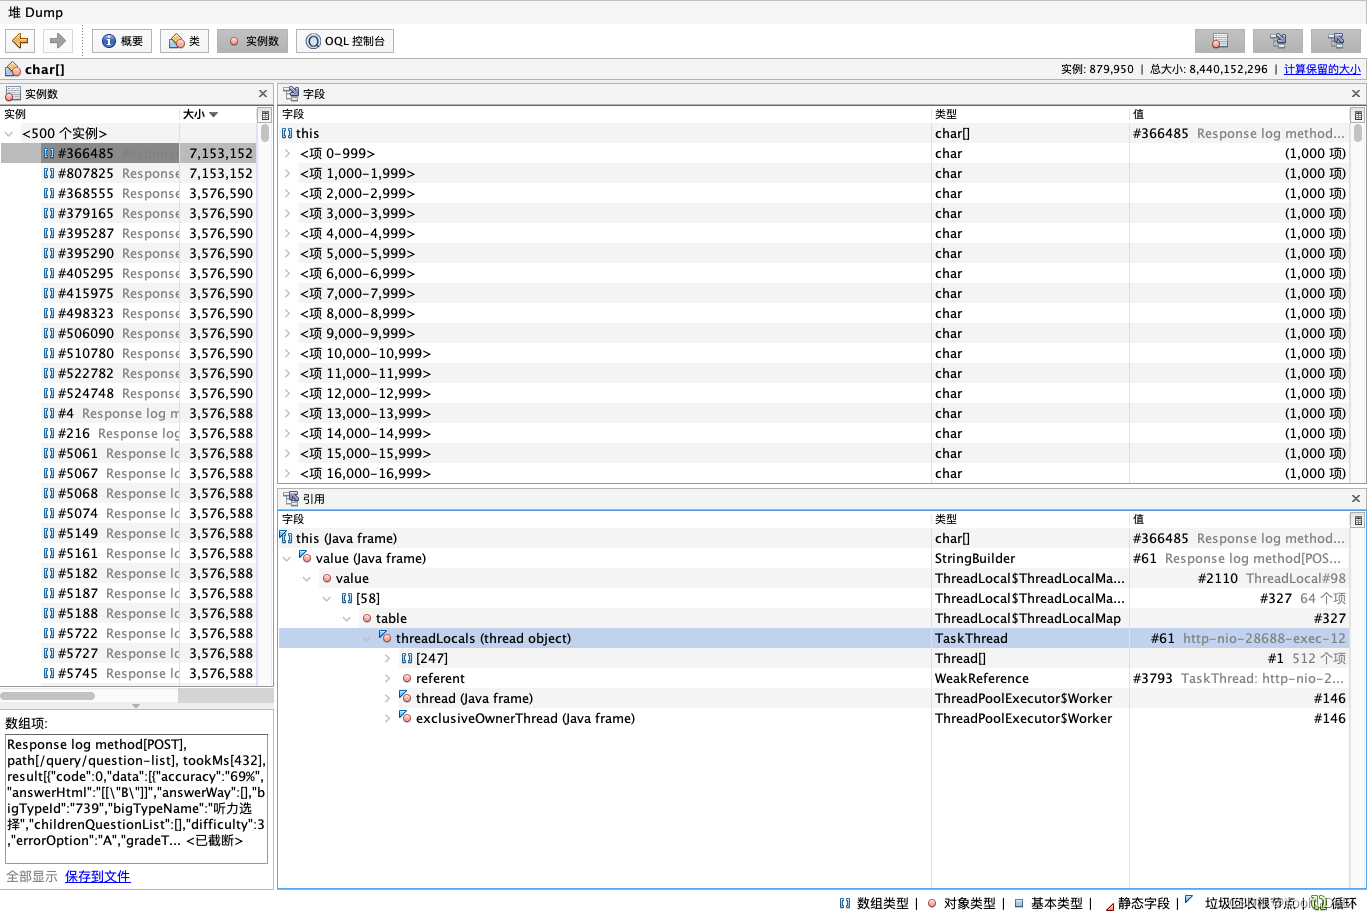
Task: Switch to the 实例数 (Instances) view
Action: (253, 41)
